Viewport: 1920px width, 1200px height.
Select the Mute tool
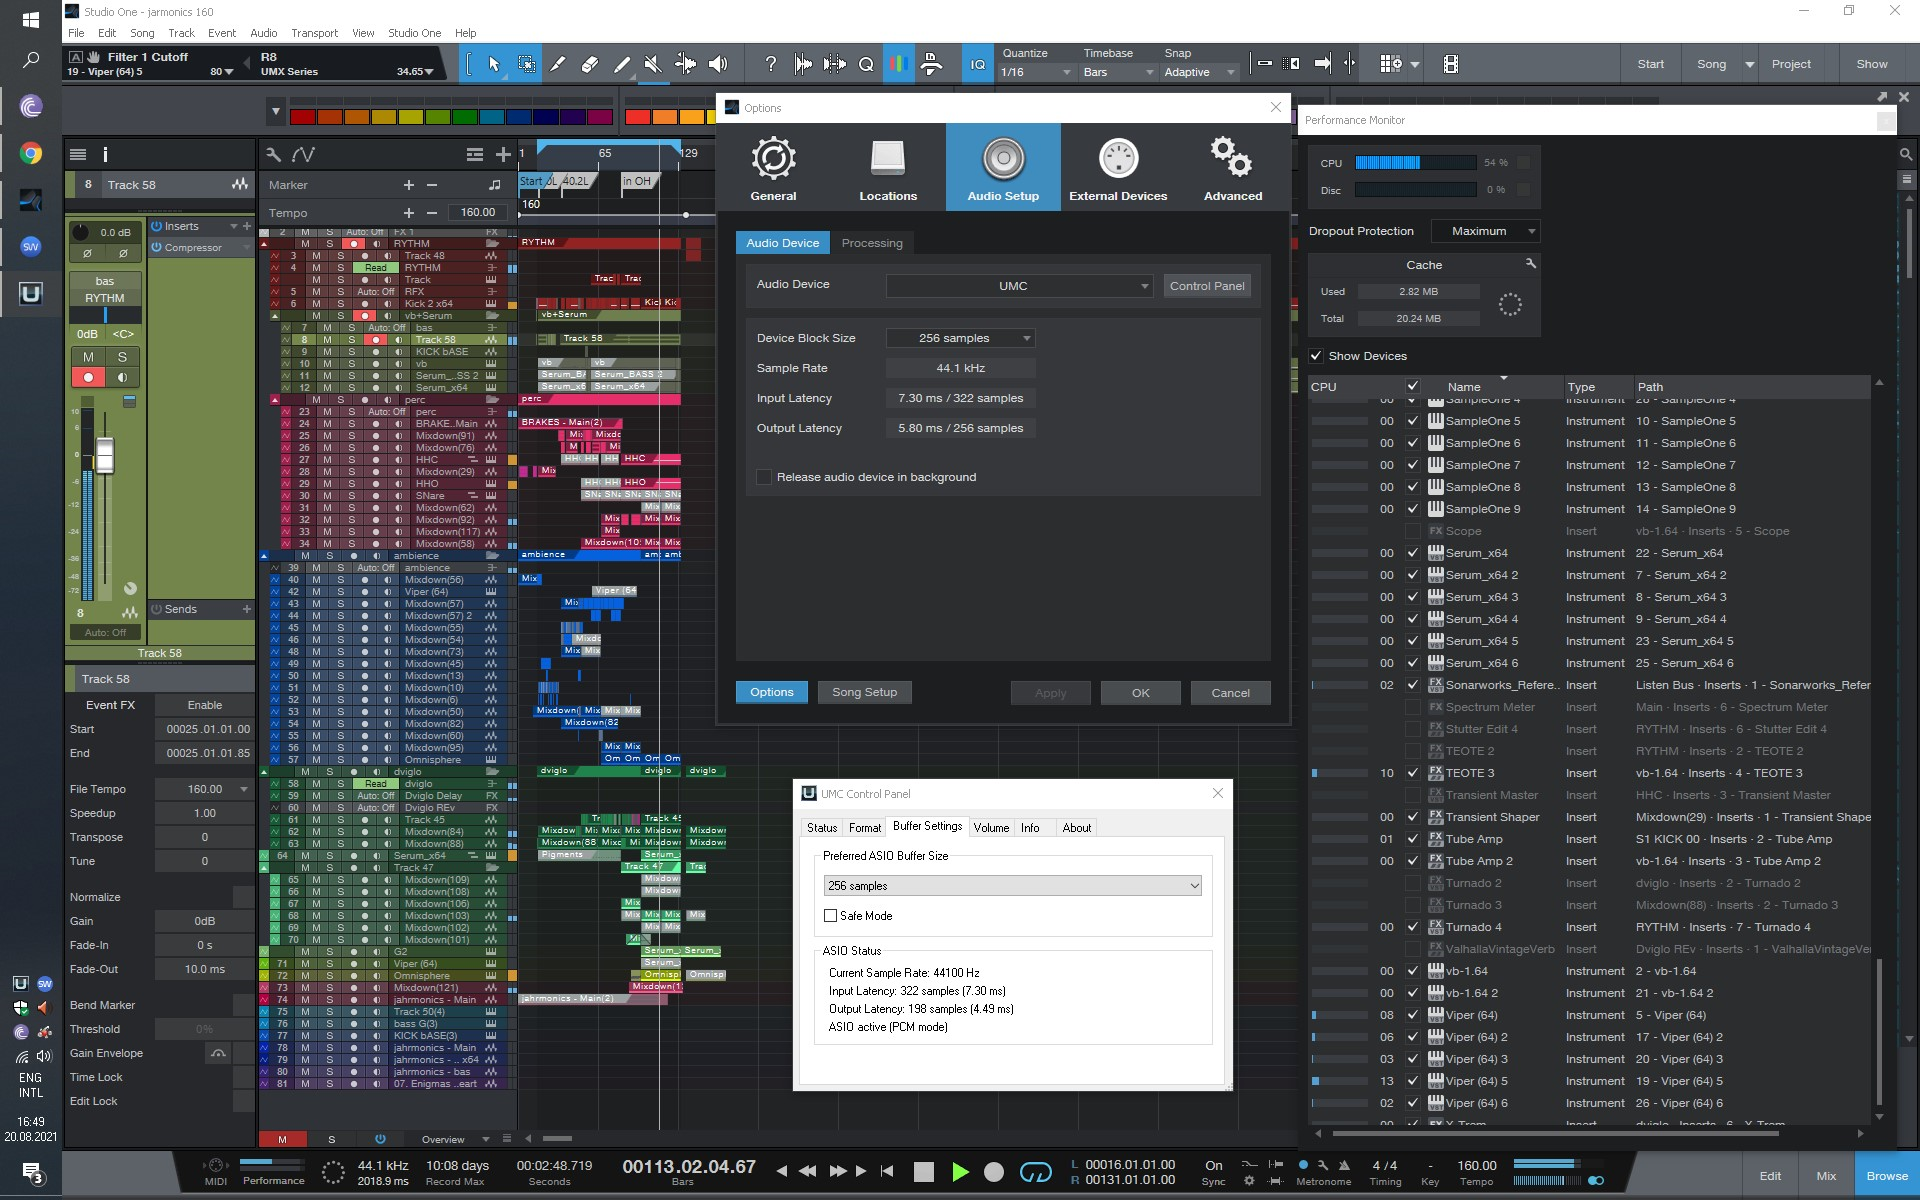click(652, 64)
